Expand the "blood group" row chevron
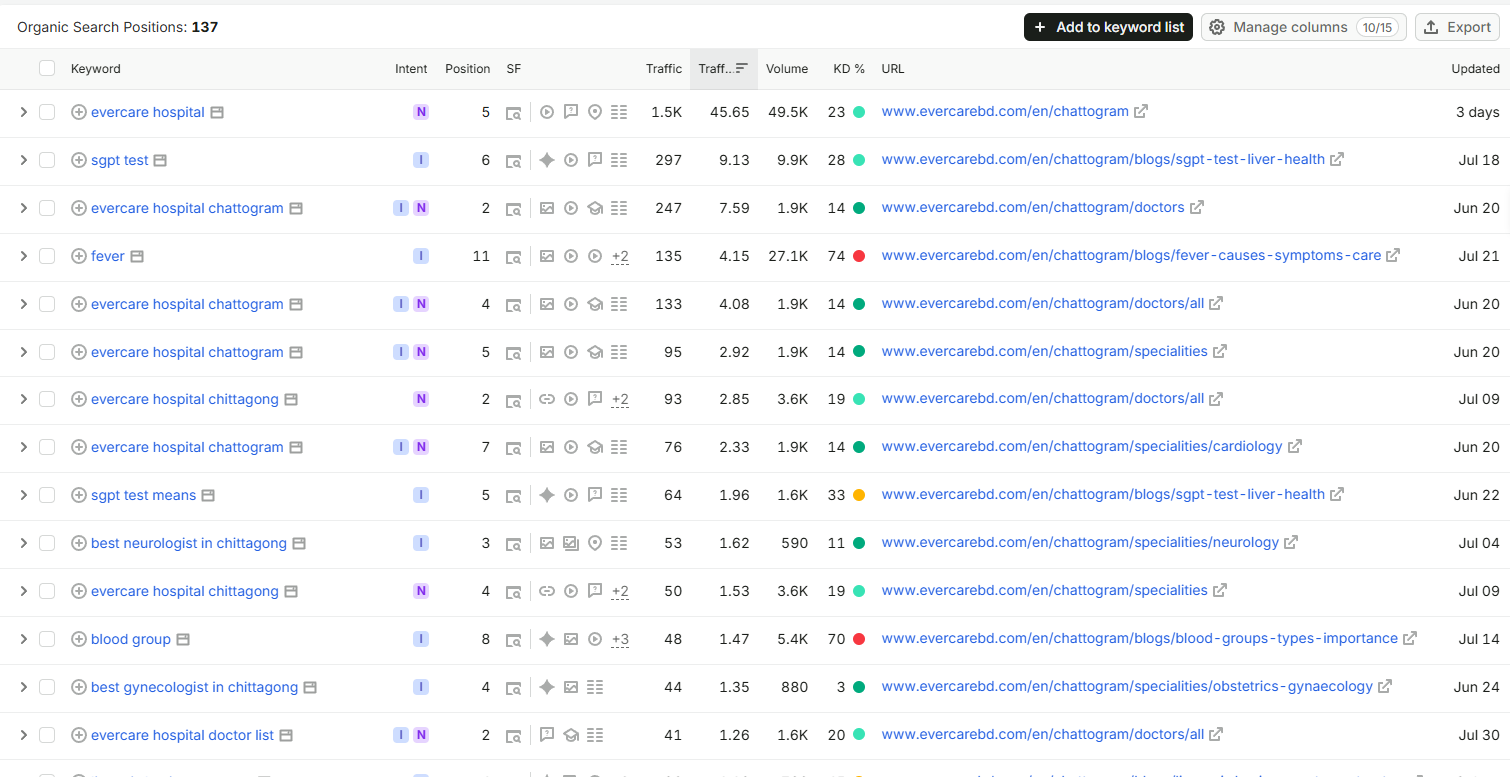The image size is (1510, 777). pyautogui.click(x=24, y=639)
